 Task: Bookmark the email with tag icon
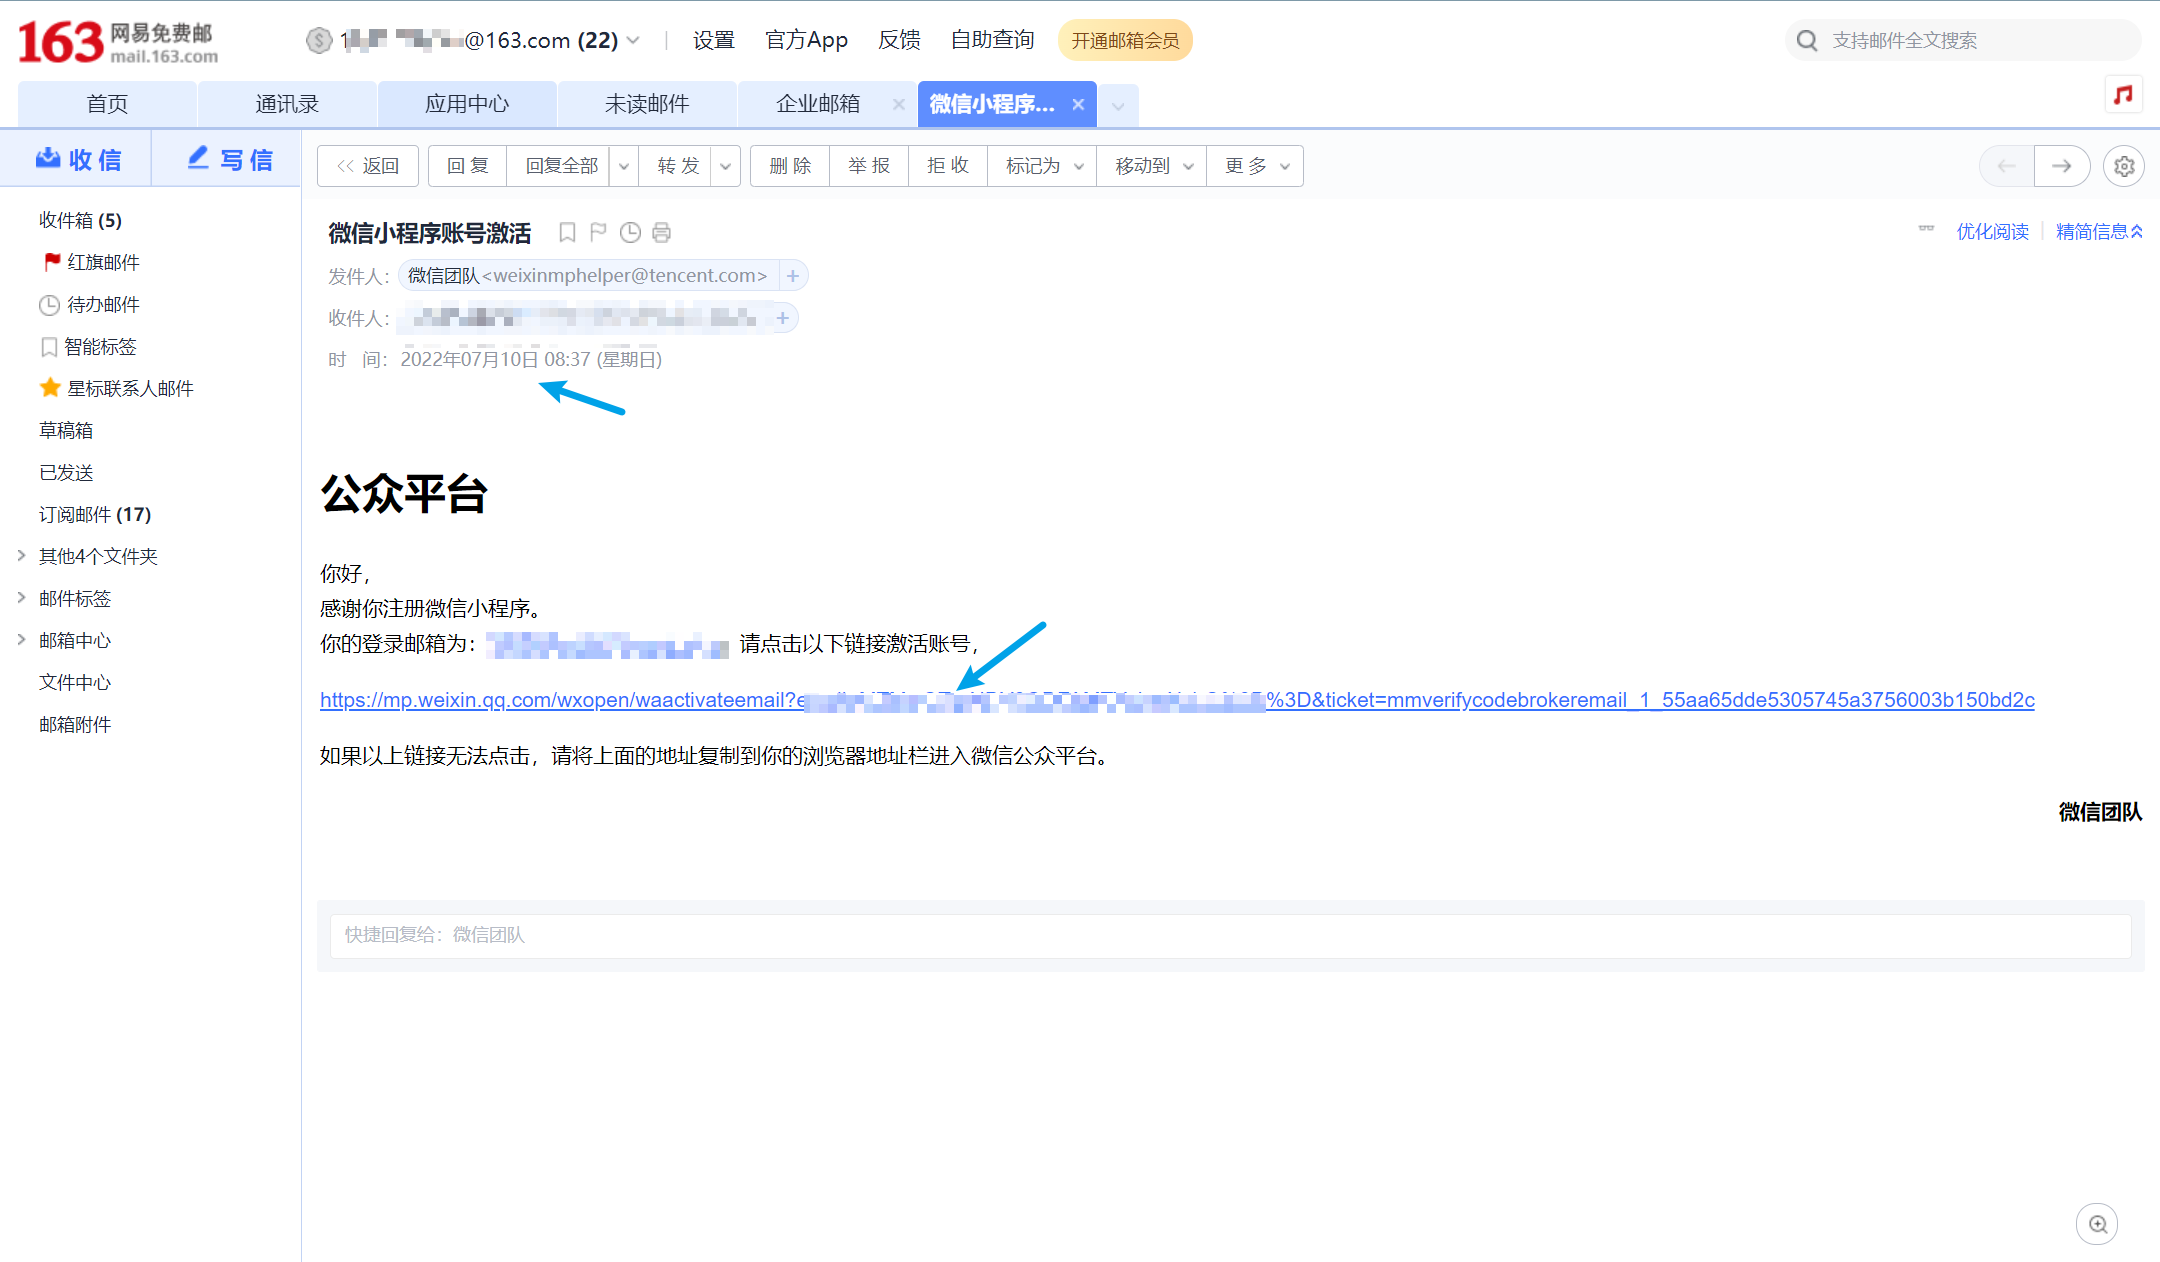tap(567, 233)
